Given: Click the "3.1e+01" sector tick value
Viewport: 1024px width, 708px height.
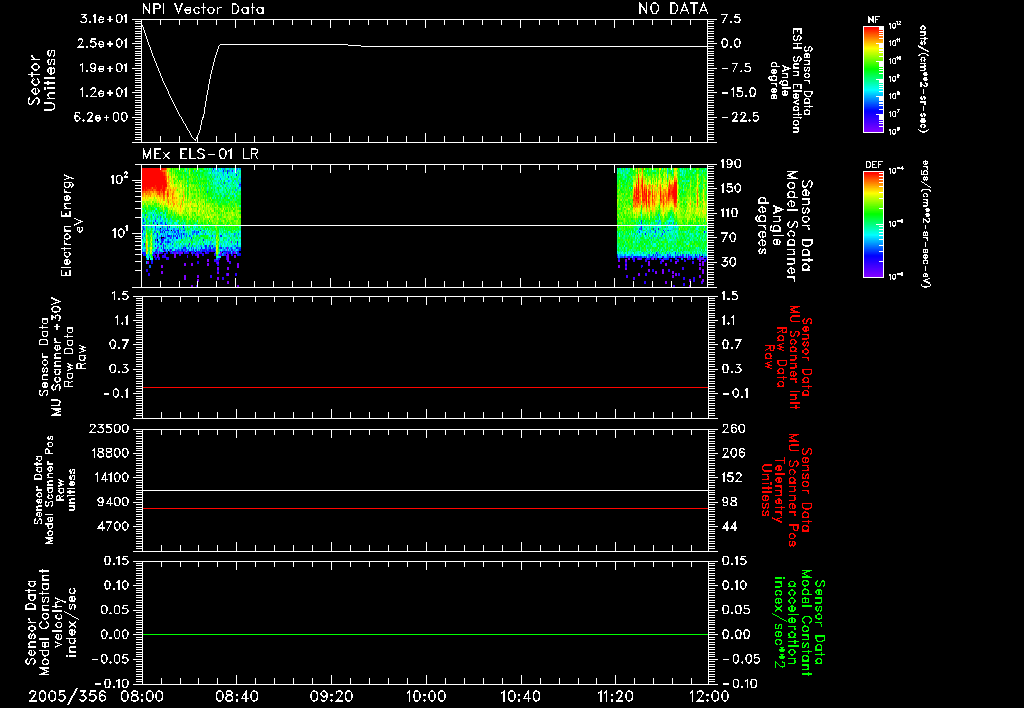Looking at the screenshot, I should pyautogui.click(x=104, y=19).
